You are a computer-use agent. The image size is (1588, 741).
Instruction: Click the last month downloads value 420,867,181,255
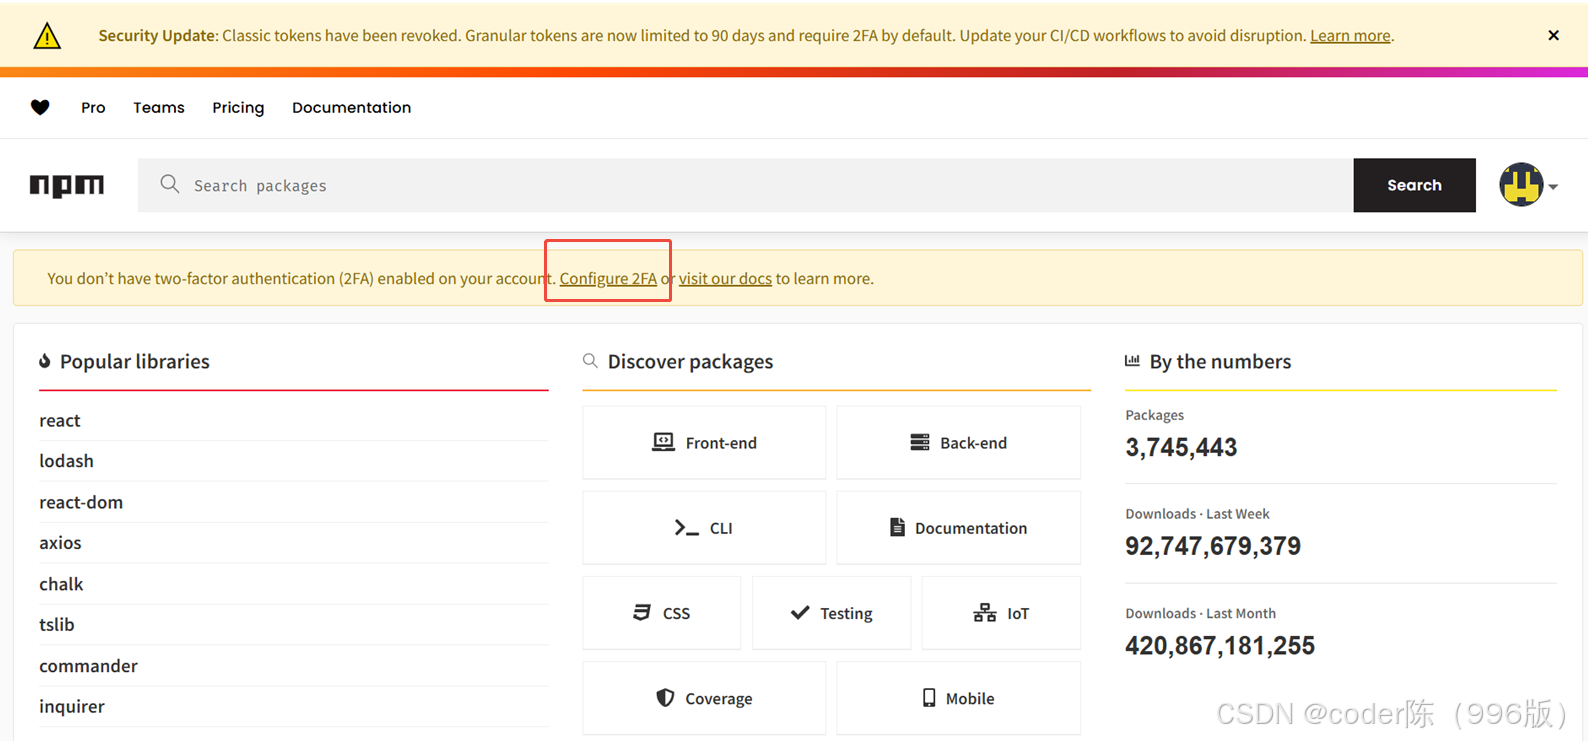(x=1220, y=646)
